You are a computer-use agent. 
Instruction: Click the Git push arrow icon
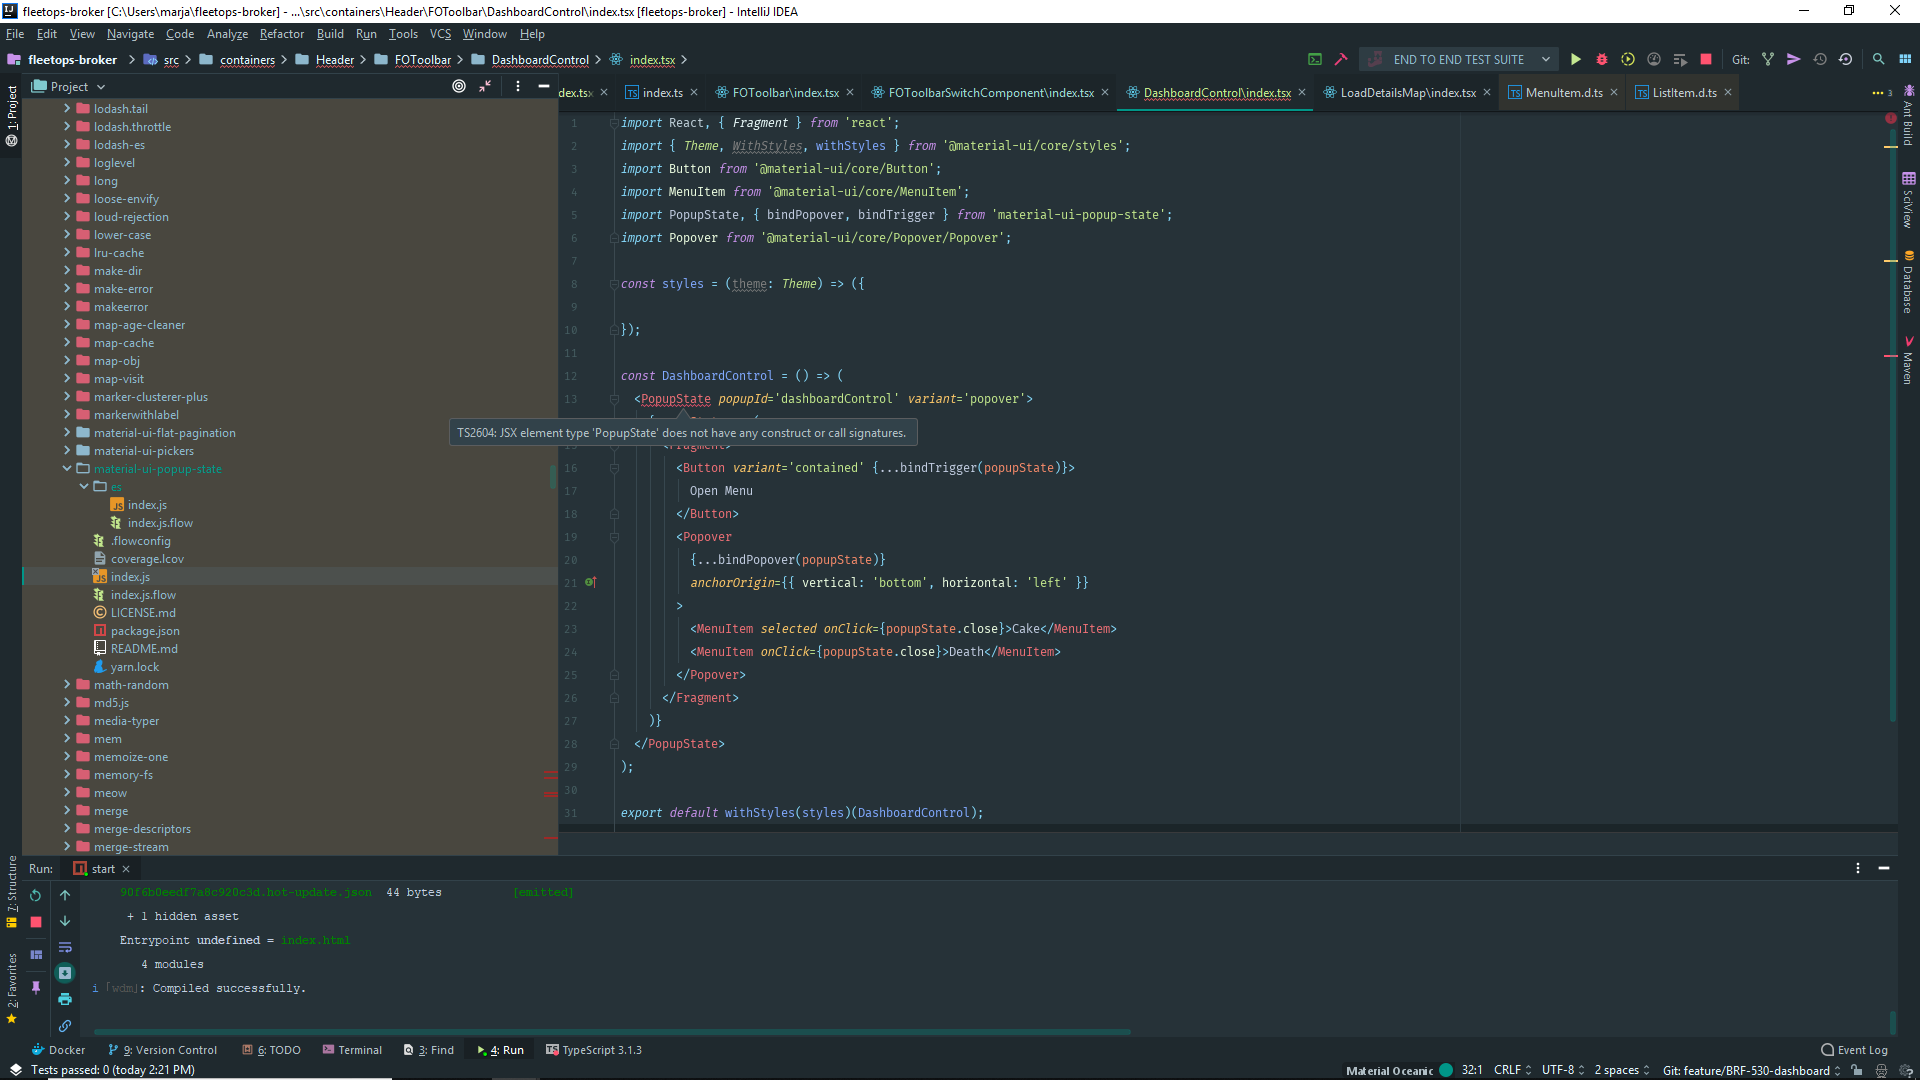point(1794,60)
